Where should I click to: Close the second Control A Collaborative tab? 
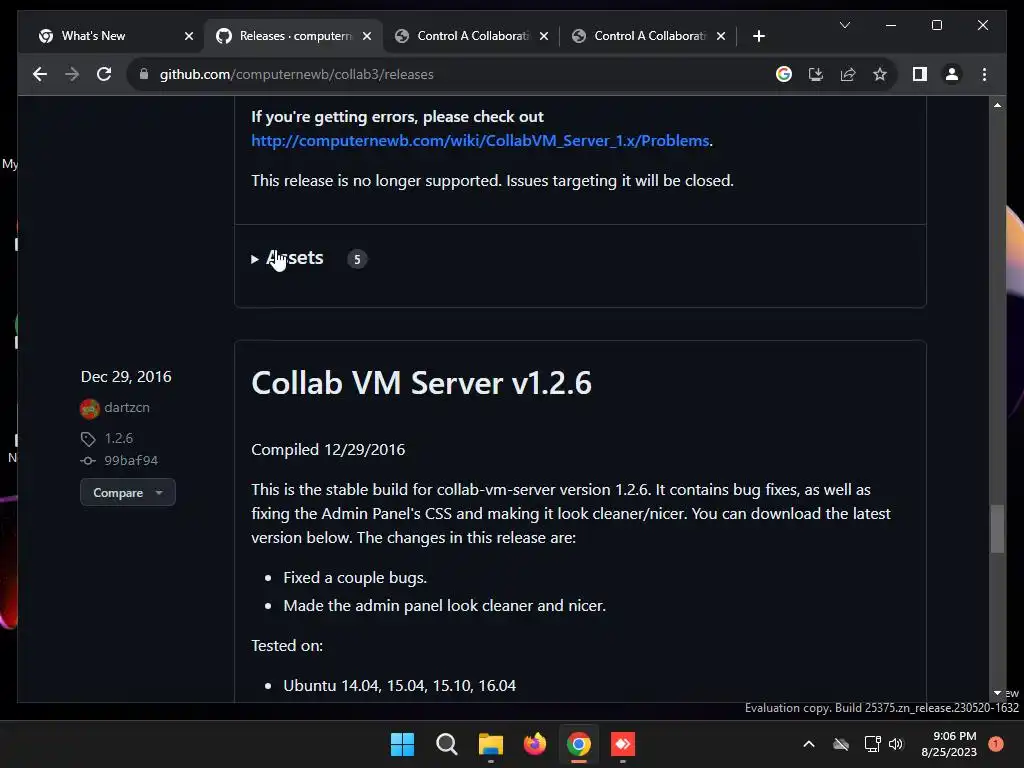point(721,36)
